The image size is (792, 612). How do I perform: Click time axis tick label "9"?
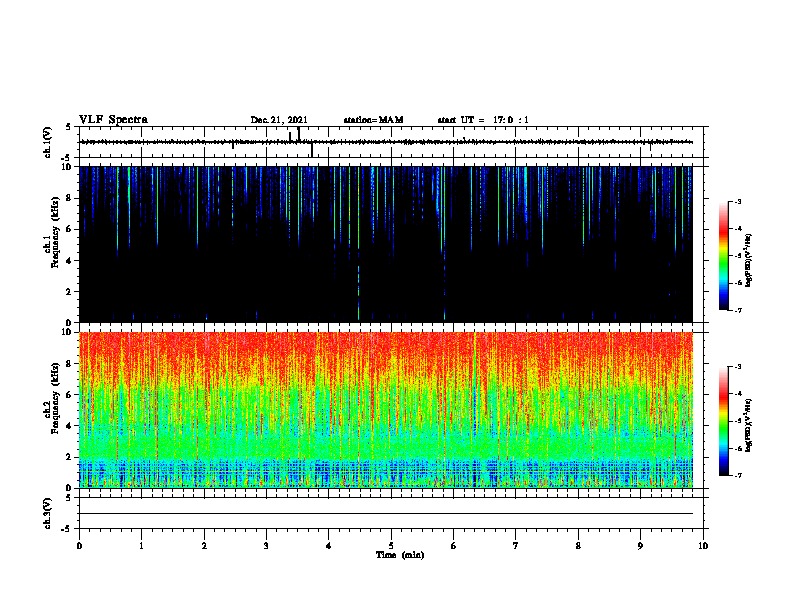click(x=640, y=546)
